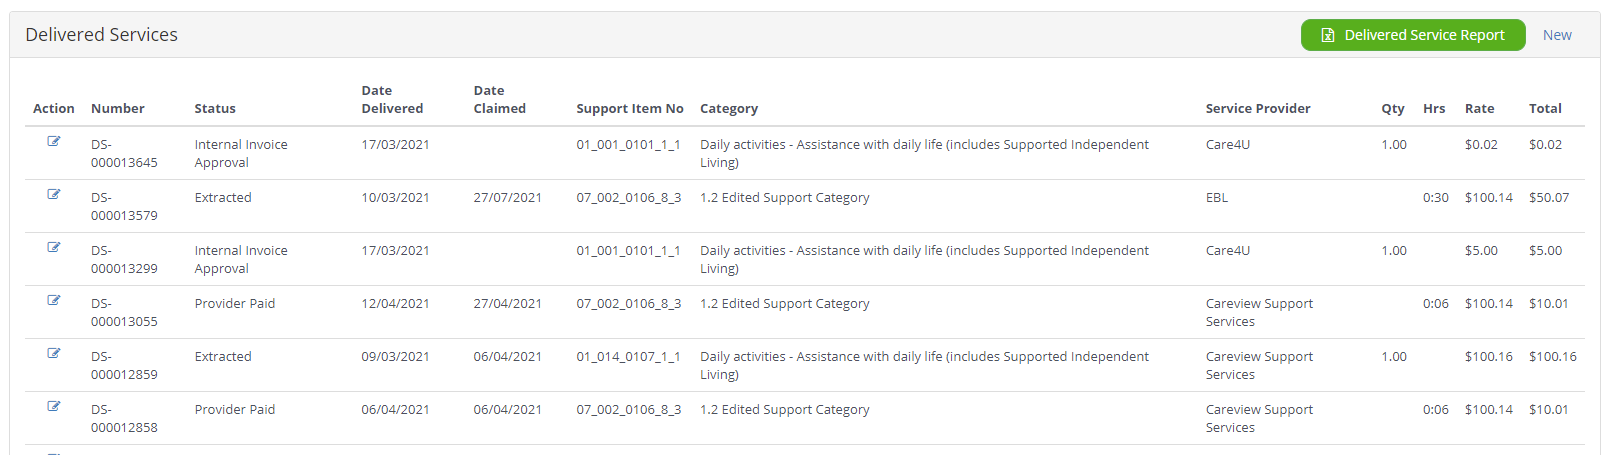Select the DS-000013645 number cell
This screenshot has width=1608, height=455.
click(124, 153)
